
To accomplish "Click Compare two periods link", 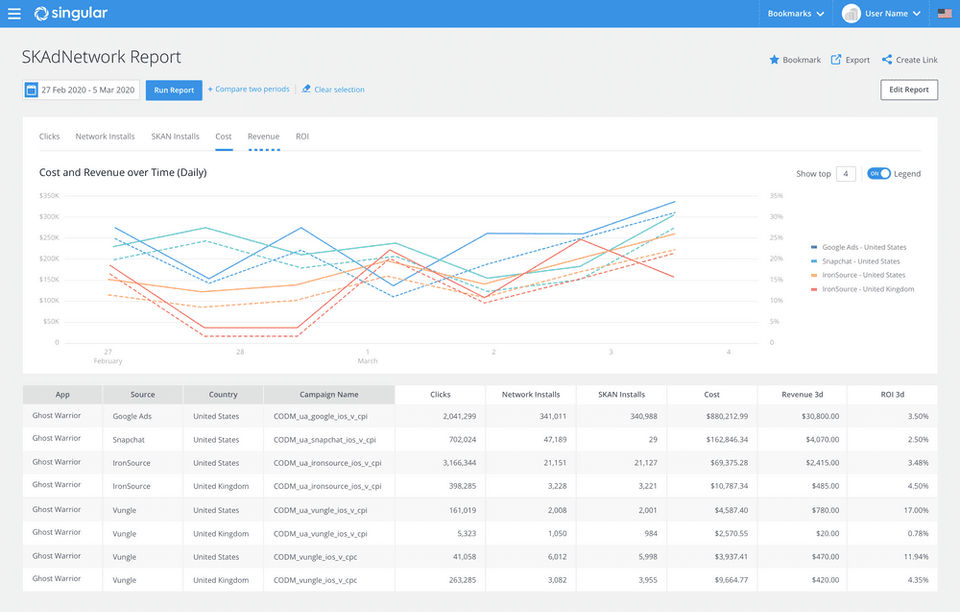I will (249, 89).
